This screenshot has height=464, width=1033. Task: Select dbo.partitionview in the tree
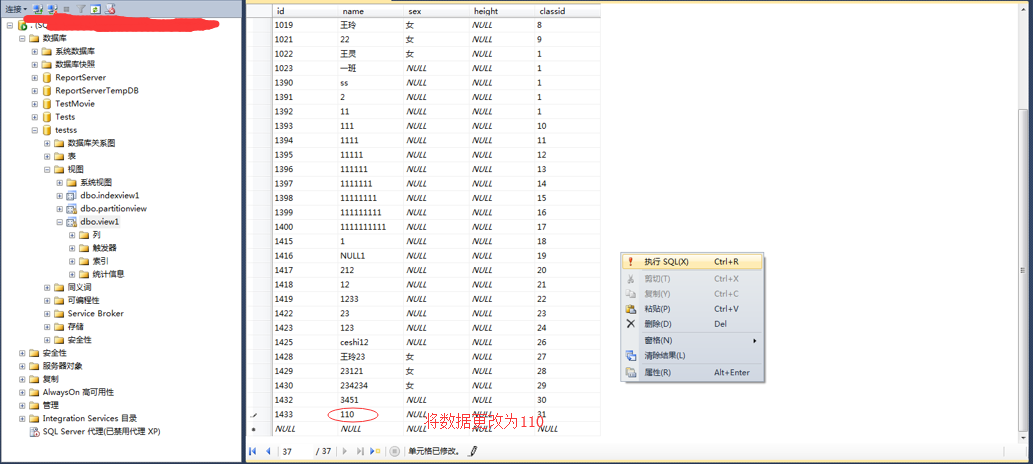pos(113,209)
